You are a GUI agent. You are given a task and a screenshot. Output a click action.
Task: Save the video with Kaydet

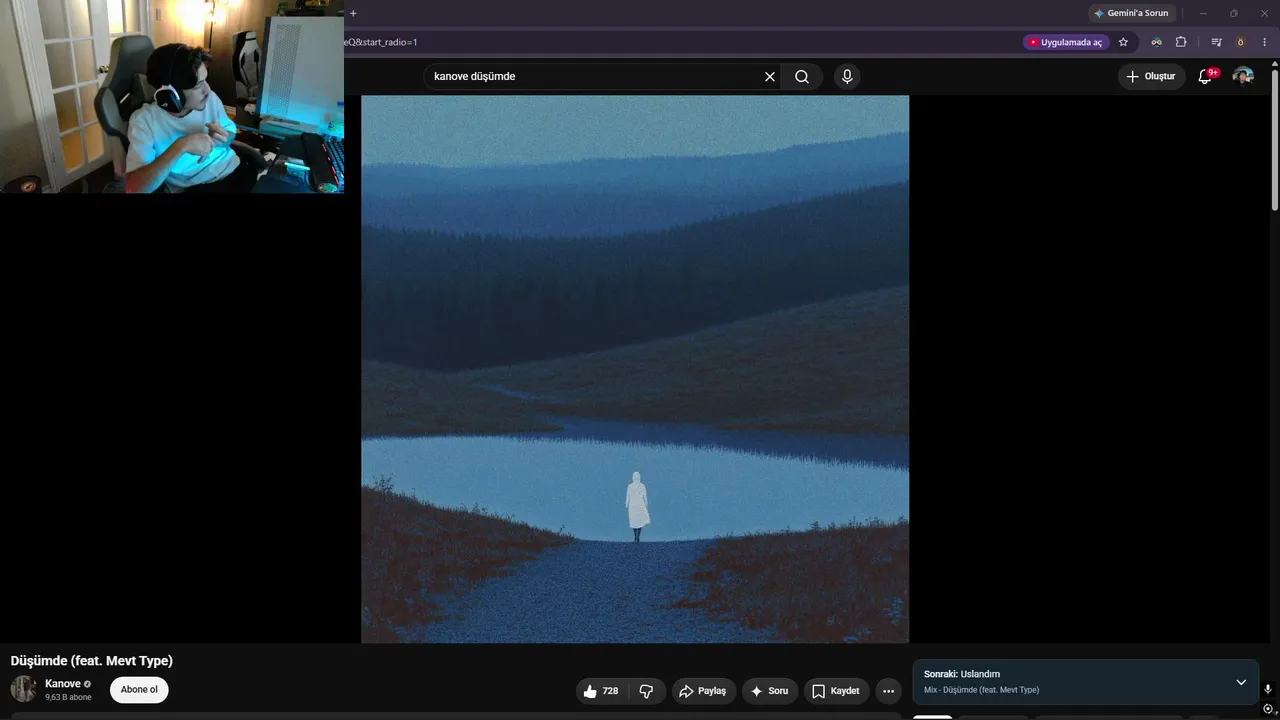click(x=836, y=691)
